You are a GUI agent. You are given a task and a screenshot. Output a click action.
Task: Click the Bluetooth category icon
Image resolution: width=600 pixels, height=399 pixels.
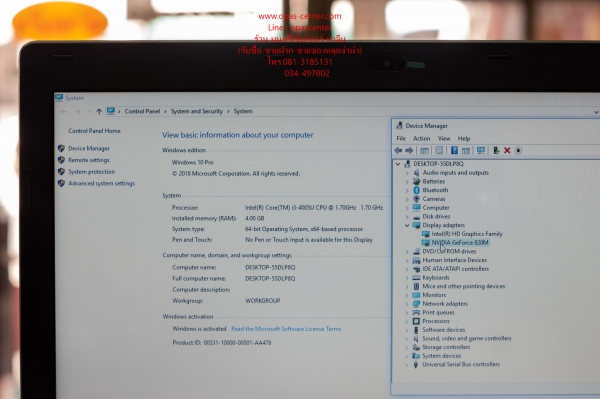pyautogui.click(x=416, y=190)
